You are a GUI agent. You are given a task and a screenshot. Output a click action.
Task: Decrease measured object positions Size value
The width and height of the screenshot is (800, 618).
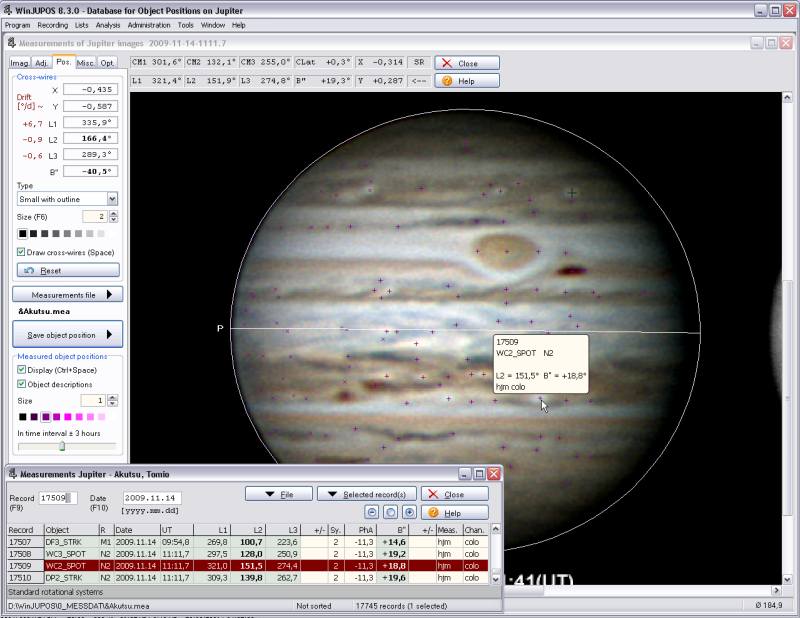[x=113, y=404]
